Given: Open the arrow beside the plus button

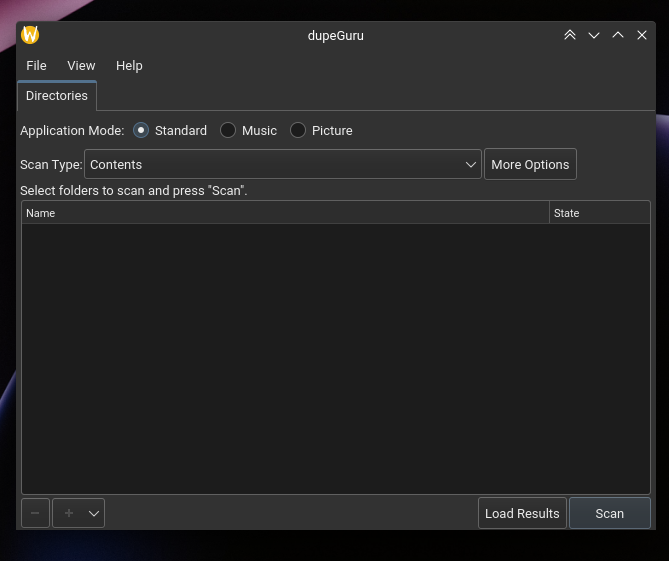Looking at the screenshot, I should click(94, 513).
